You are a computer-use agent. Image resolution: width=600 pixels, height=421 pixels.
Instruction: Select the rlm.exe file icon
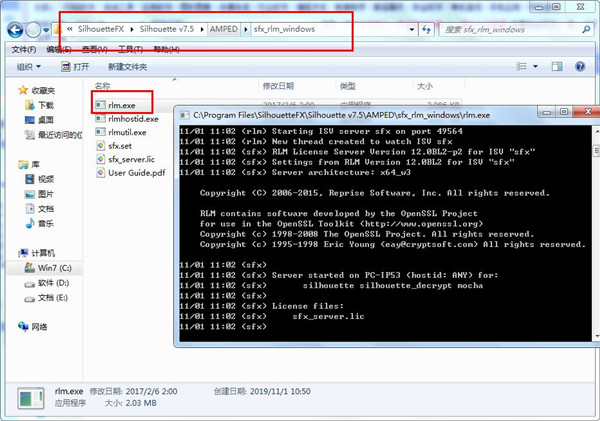tap(100, 105)
